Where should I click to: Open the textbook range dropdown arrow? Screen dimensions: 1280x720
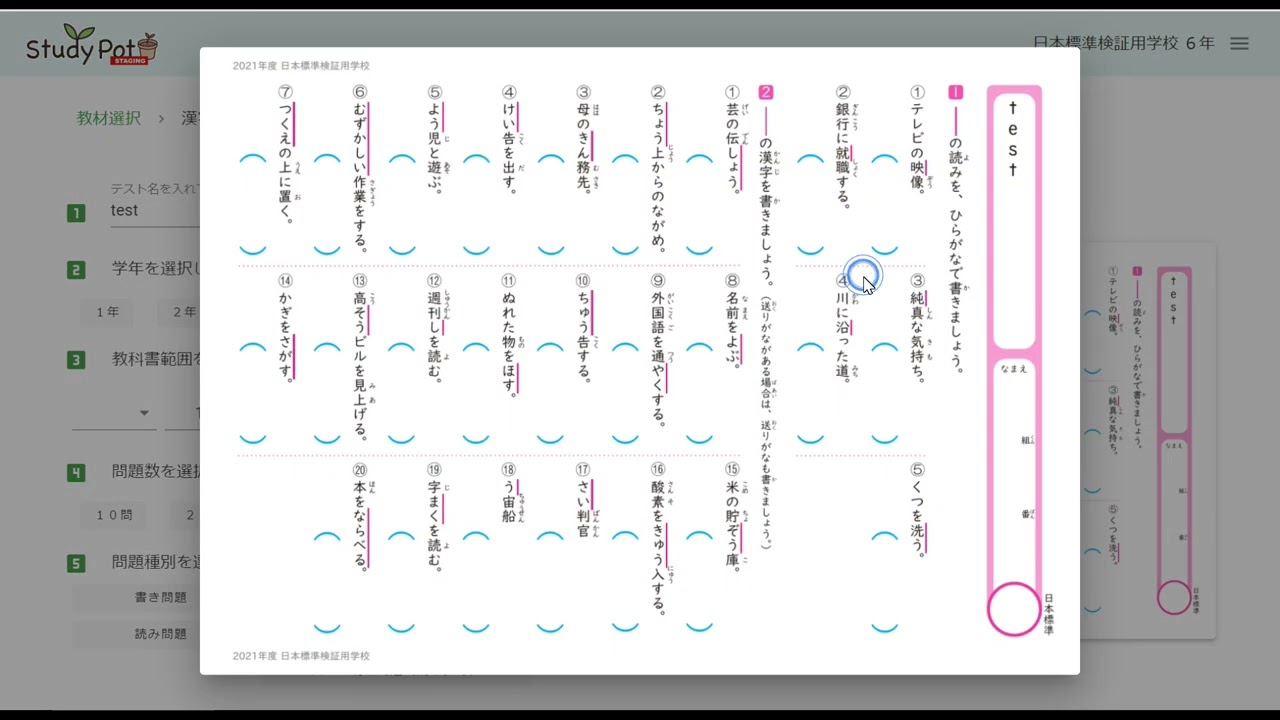(144, 413)
